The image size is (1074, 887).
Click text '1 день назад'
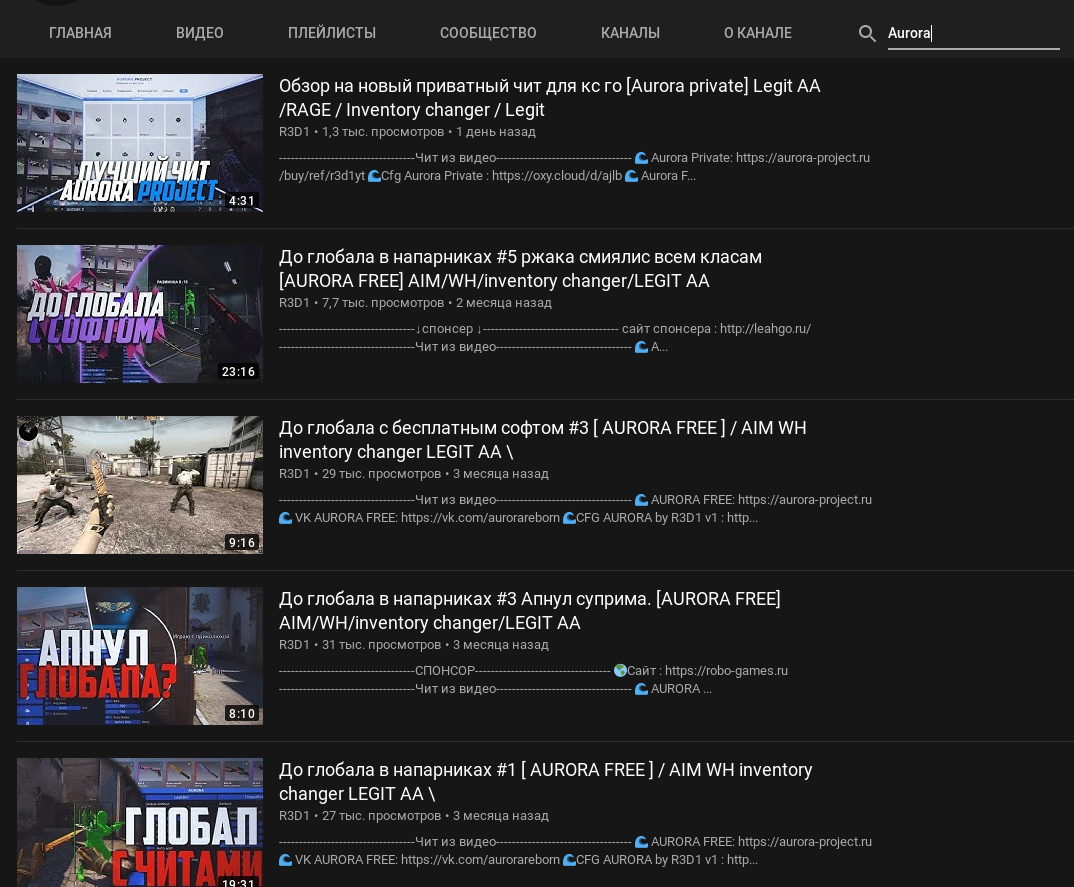pyautogui.click(x=496, y=132)
